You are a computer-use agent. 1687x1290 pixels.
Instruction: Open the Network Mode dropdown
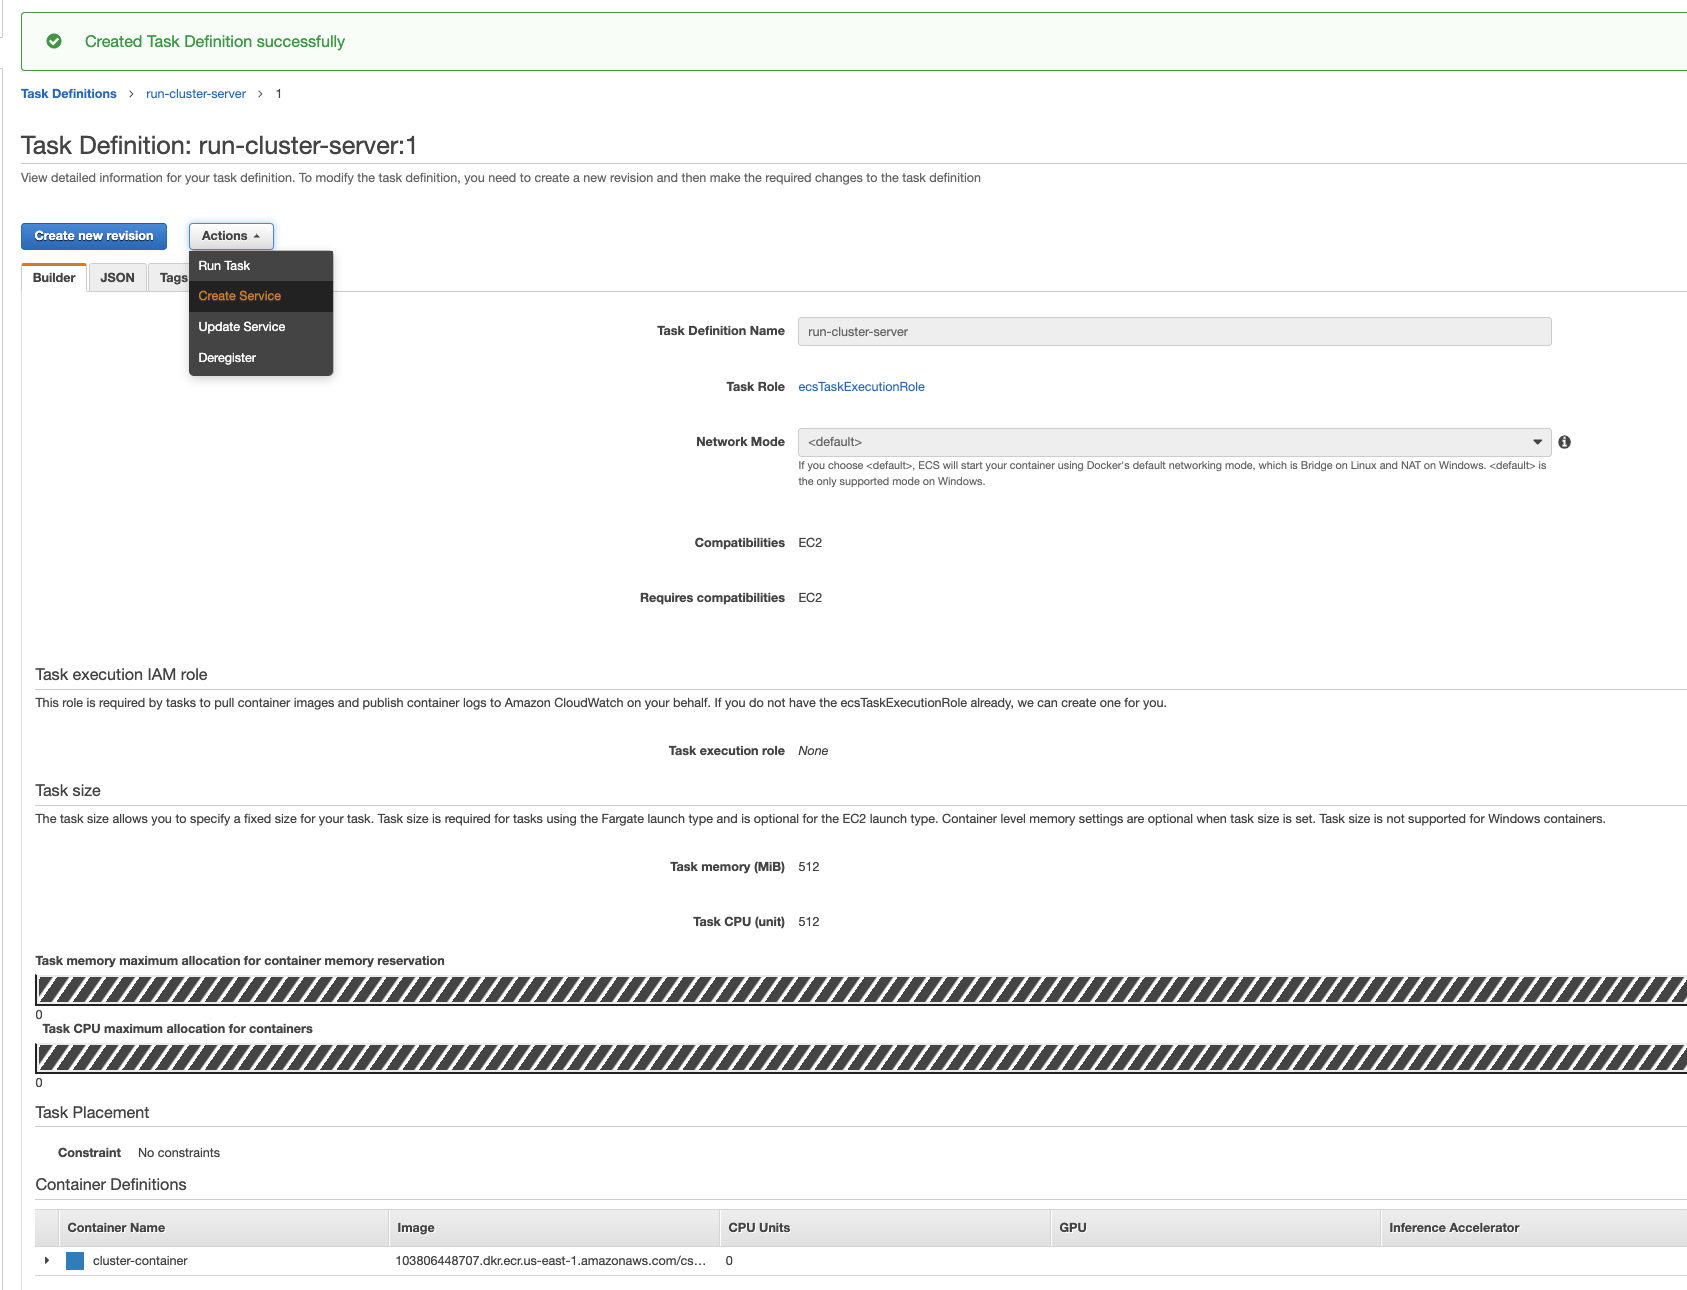pyautogui.click(x=1538, y=441)
